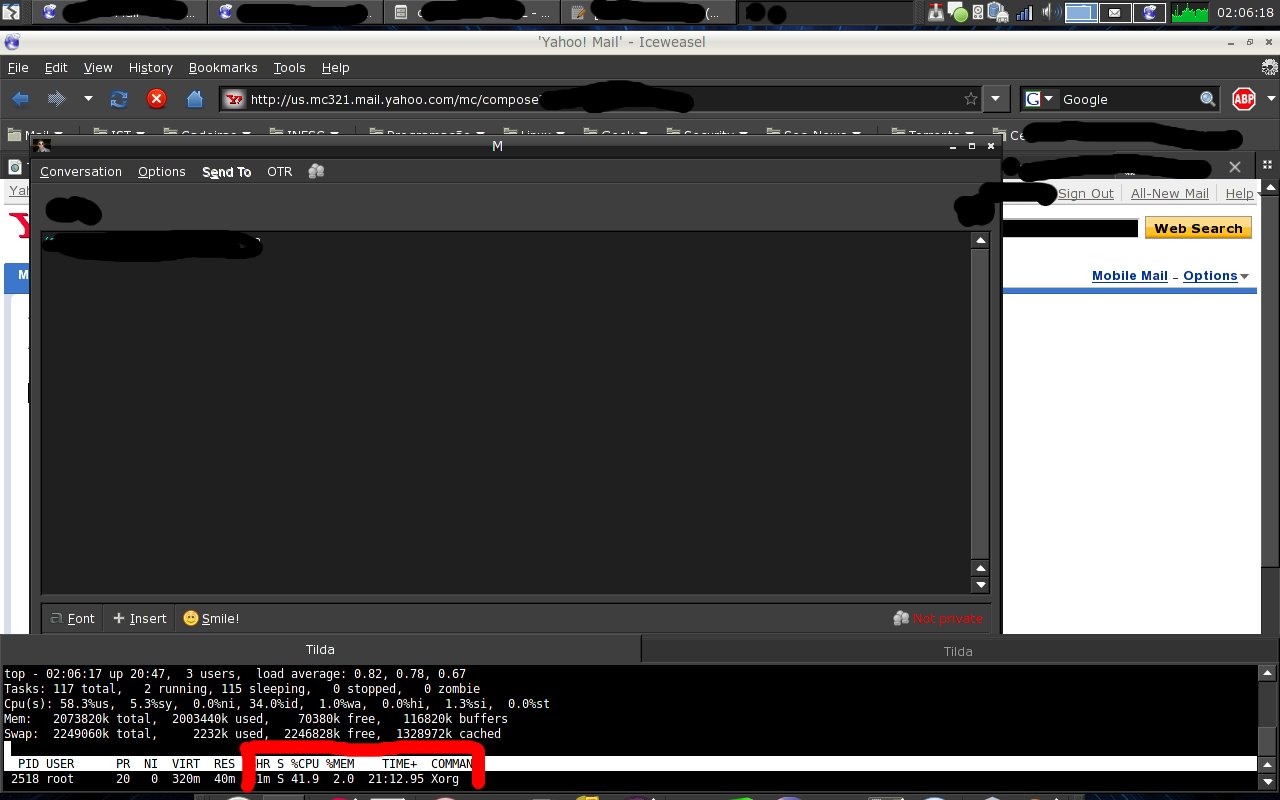Open the Bookmarks menu
This screenshot has height=800, width=1280.
pyautogui.click(x=223, y=67)
